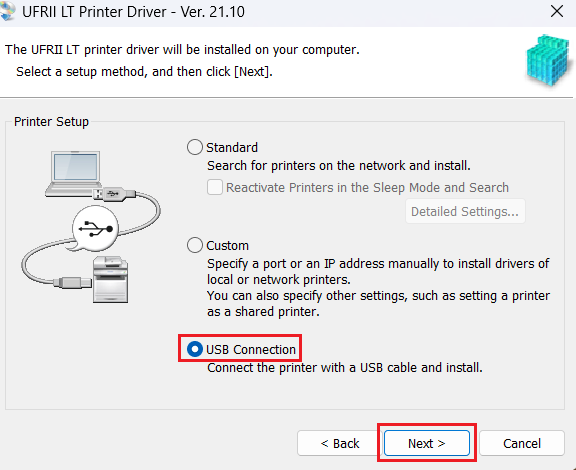576x470 pixels.
Task: Click the Next button
Action: 427,443
